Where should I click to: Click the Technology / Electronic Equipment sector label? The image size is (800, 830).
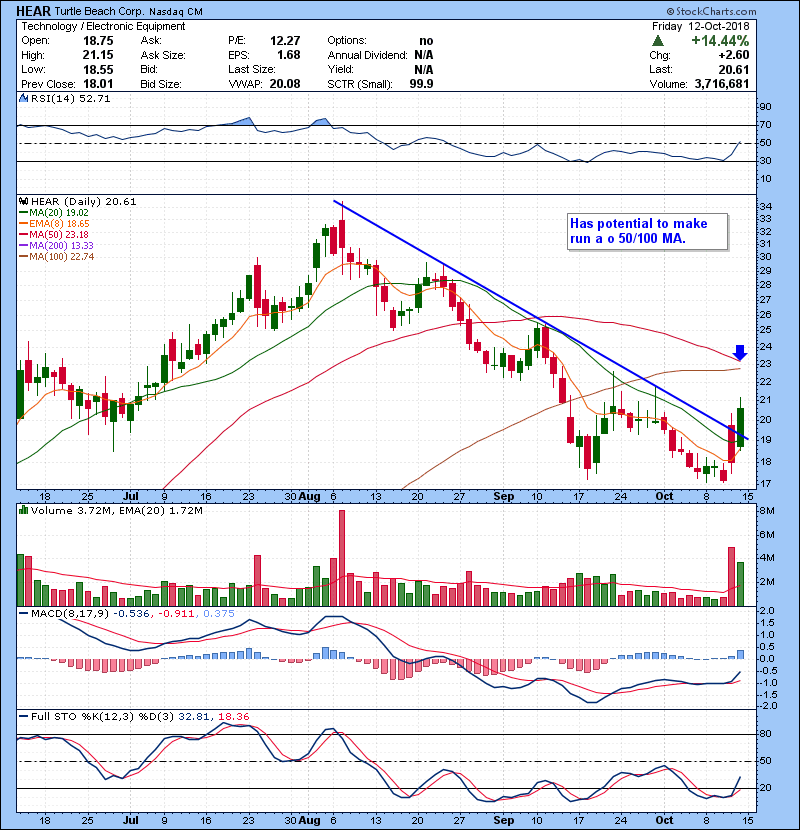tap(88, 26)
